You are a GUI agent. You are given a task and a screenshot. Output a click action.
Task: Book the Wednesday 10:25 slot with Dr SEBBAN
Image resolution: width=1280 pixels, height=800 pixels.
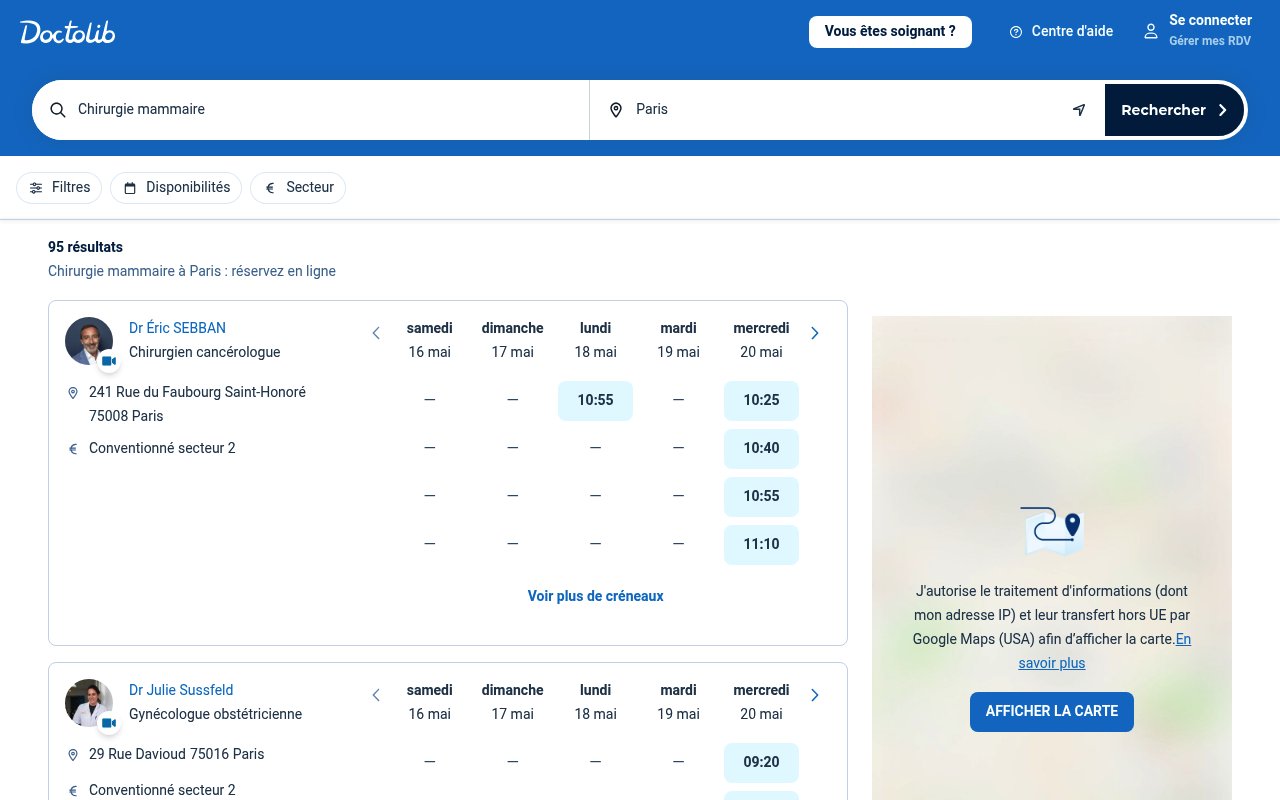point(761,401)
